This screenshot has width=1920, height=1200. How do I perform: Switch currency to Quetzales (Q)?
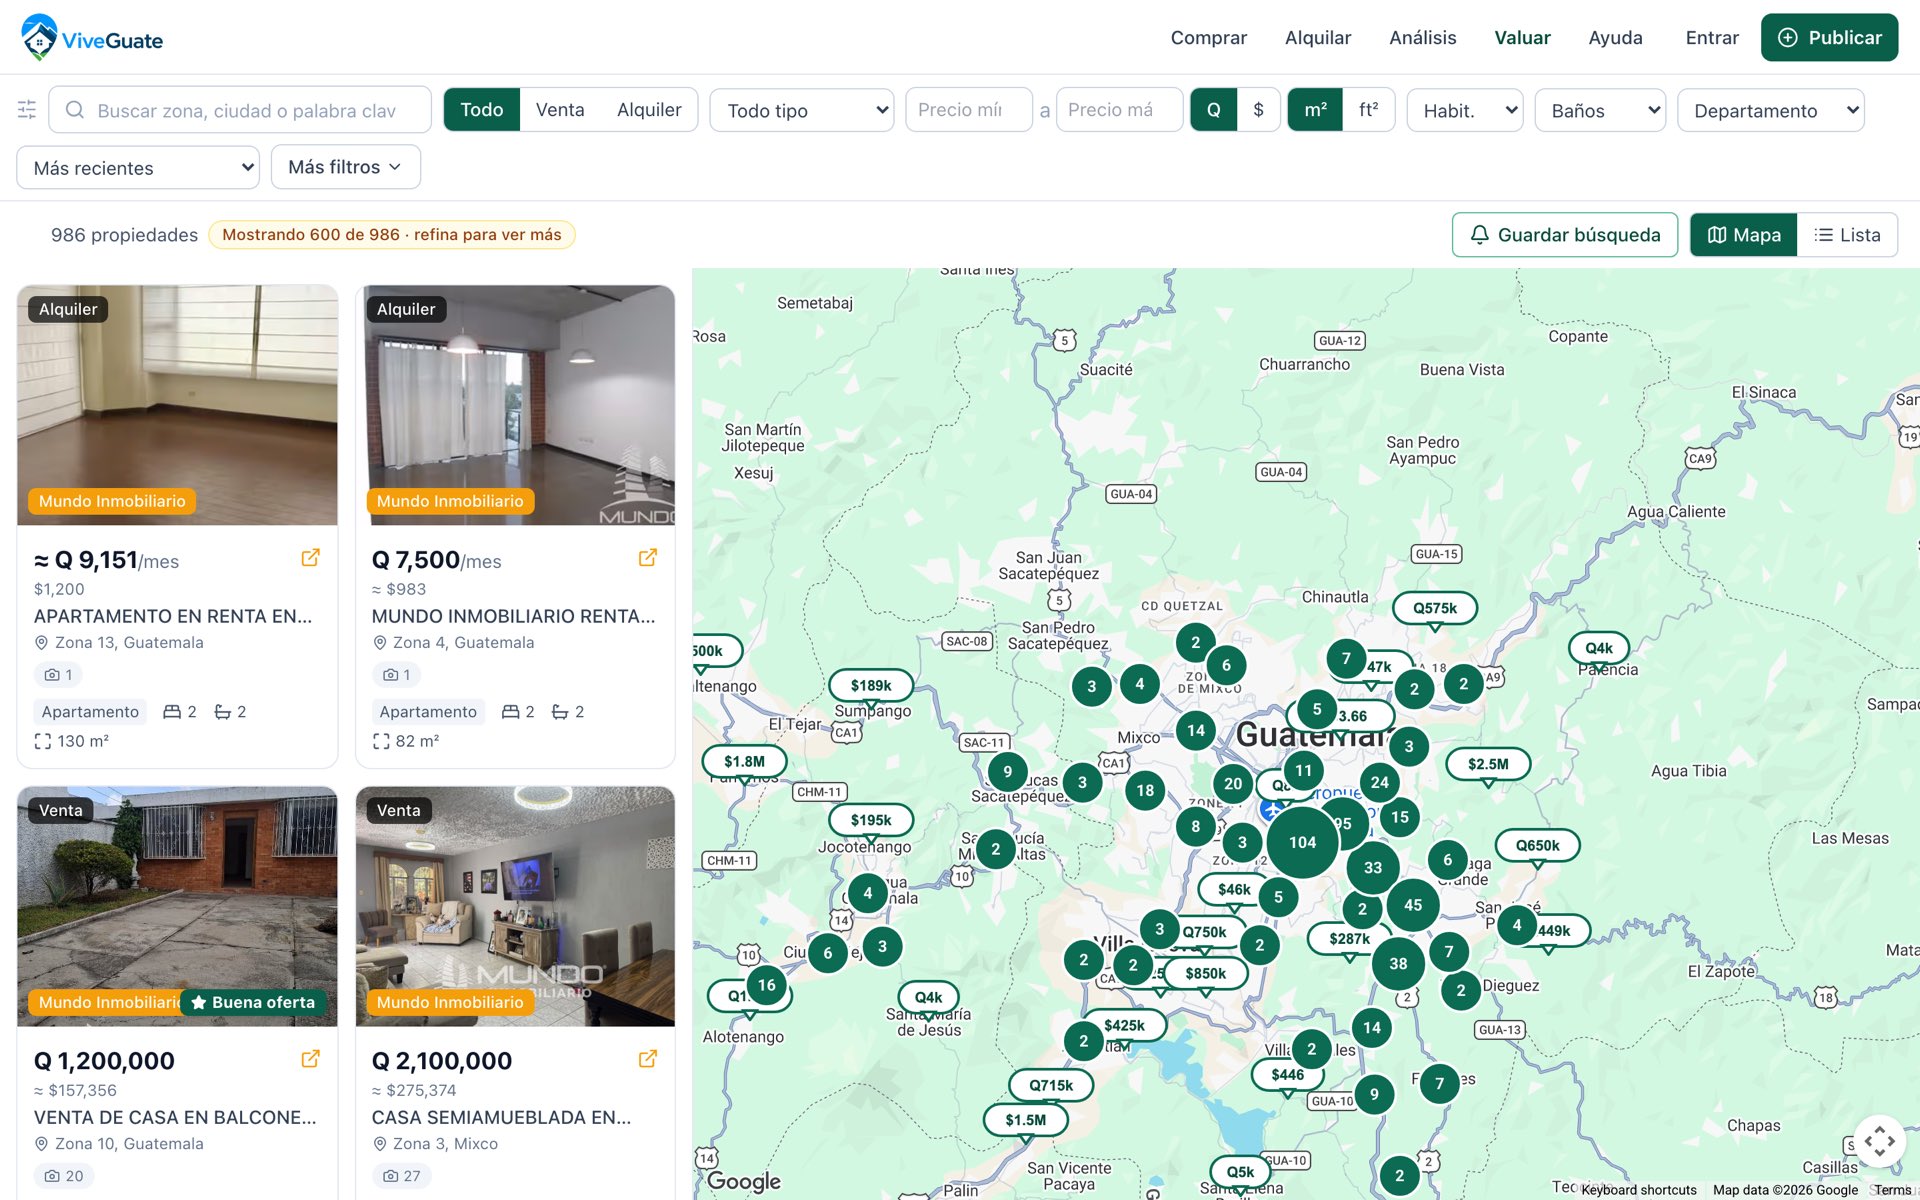(1213, 110)
